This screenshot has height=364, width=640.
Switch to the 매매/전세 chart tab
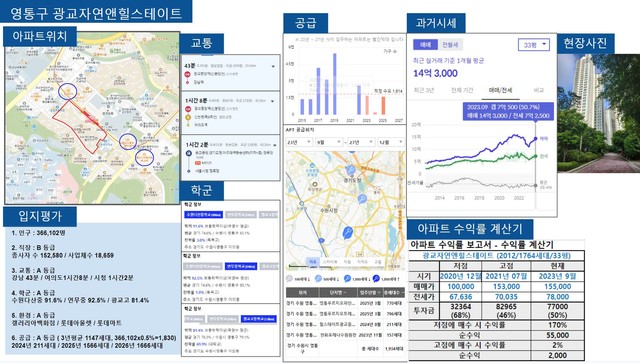coord(500,90)
